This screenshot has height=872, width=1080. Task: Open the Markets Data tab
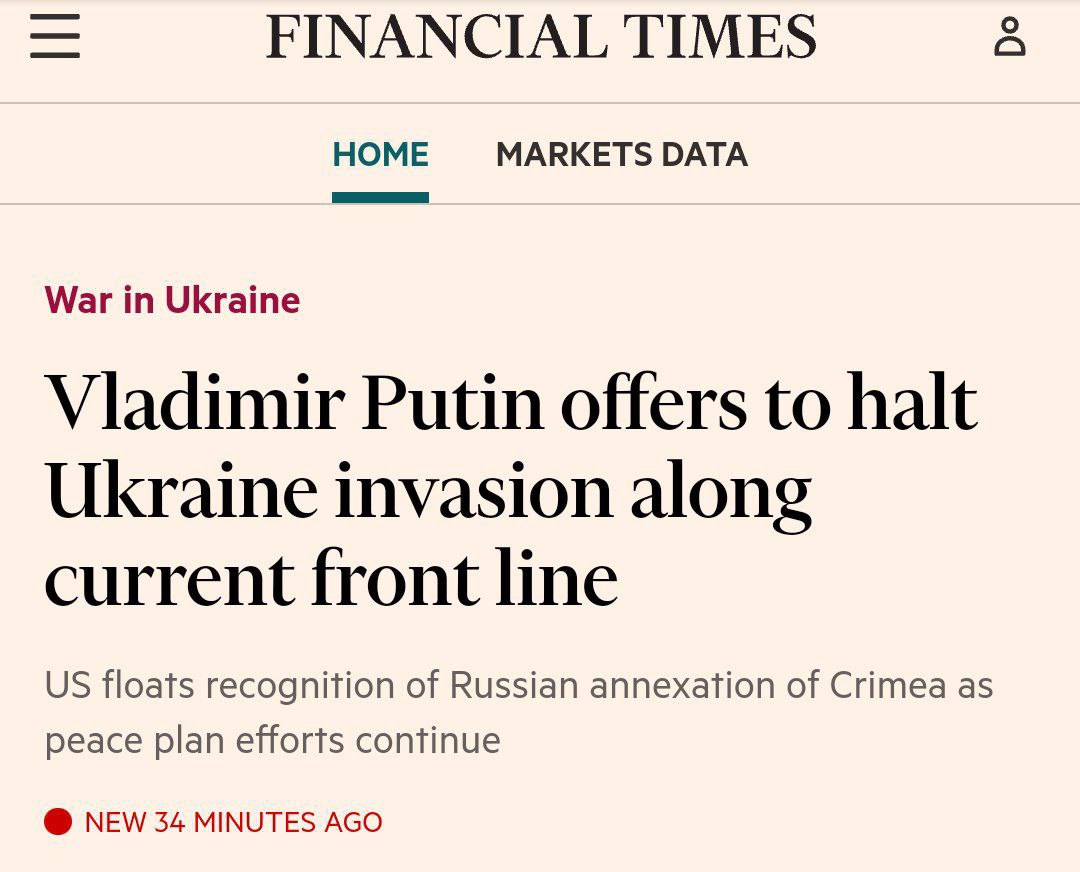pos(621,155)
